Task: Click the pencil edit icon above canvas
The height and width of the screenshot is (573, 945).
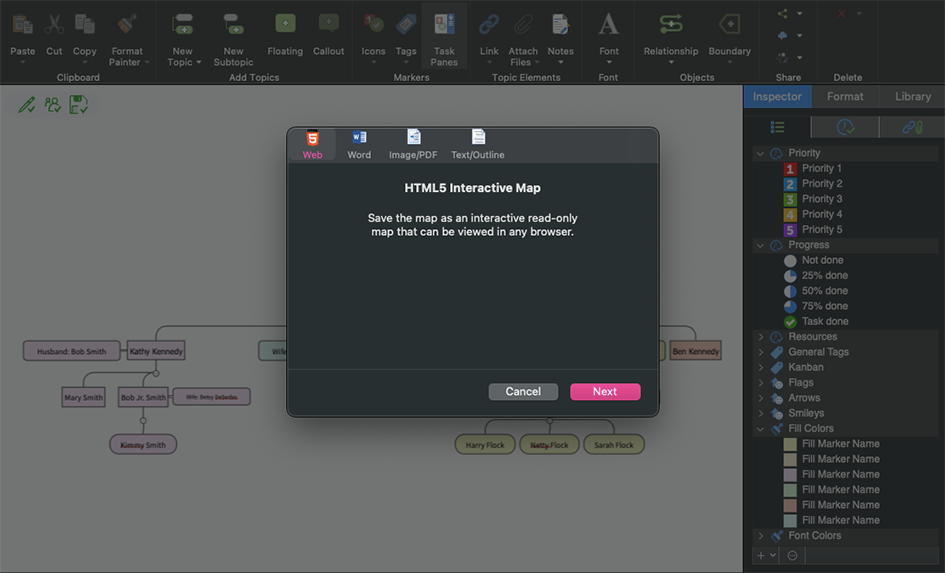Action: (x=27, y=105)
